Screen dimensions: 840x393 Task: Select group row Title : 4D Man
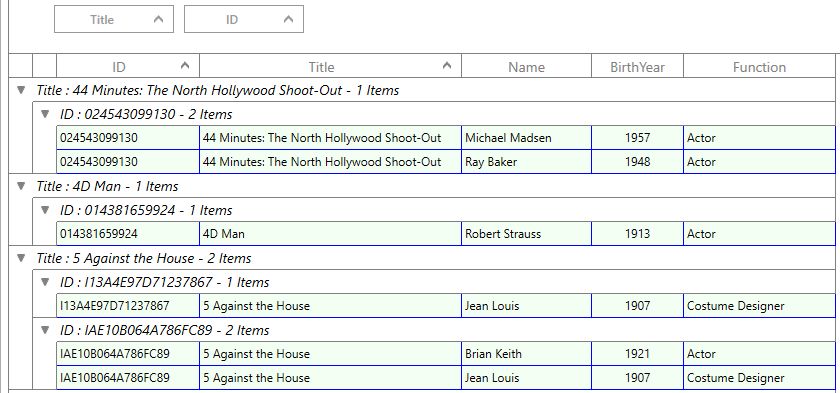(422, 186)
